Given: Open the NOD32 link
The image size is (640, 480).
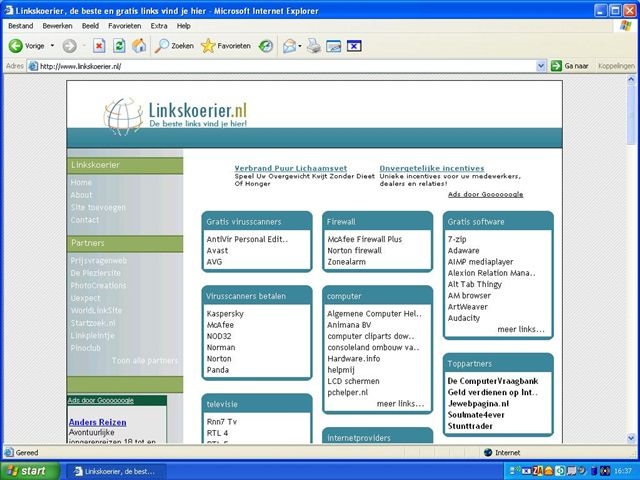Looking at the screenshot, I should (x=219, y=336).
